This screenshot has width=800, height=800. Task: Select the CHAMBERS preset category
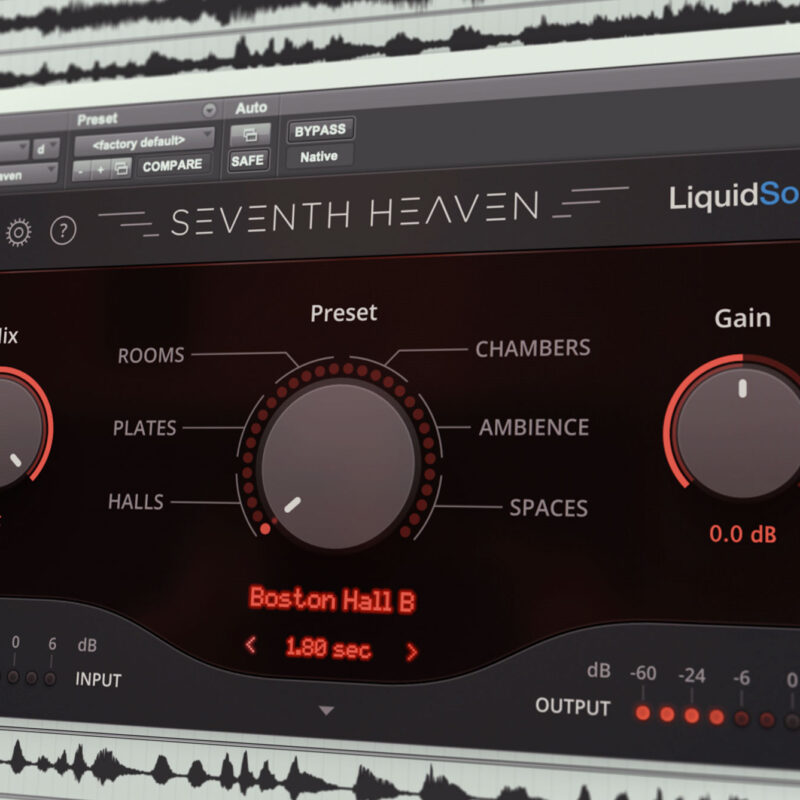533,348
